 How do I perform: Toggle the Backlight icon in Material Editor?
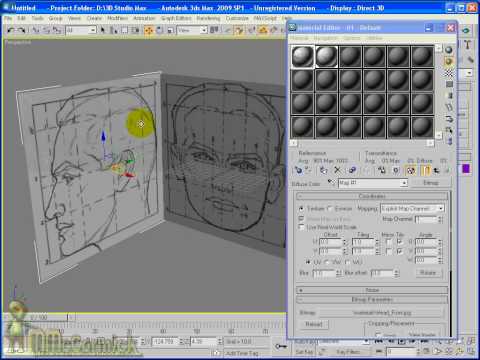pos(449,61)
